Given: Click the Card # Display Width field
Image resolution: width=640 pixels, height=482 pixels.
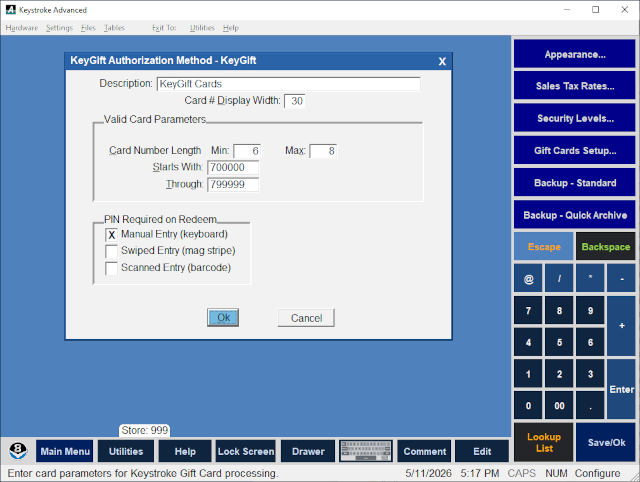Looking at the screenshot, I should (295, 101).
